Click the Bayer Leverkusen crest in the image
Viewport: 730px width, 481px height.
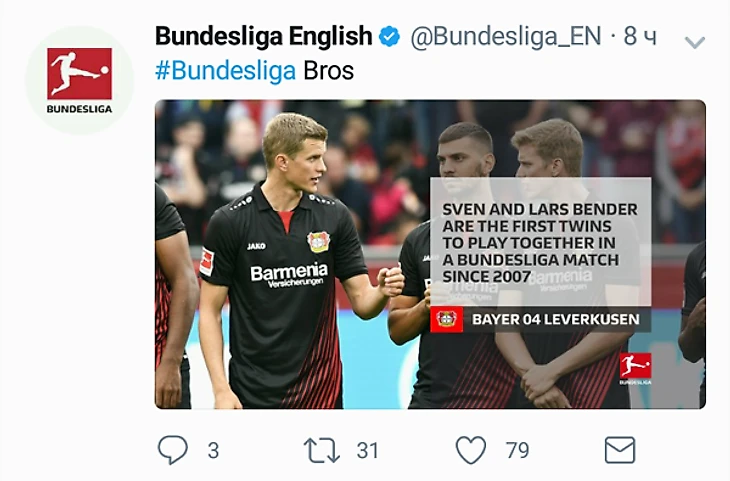tap(446, 319)
